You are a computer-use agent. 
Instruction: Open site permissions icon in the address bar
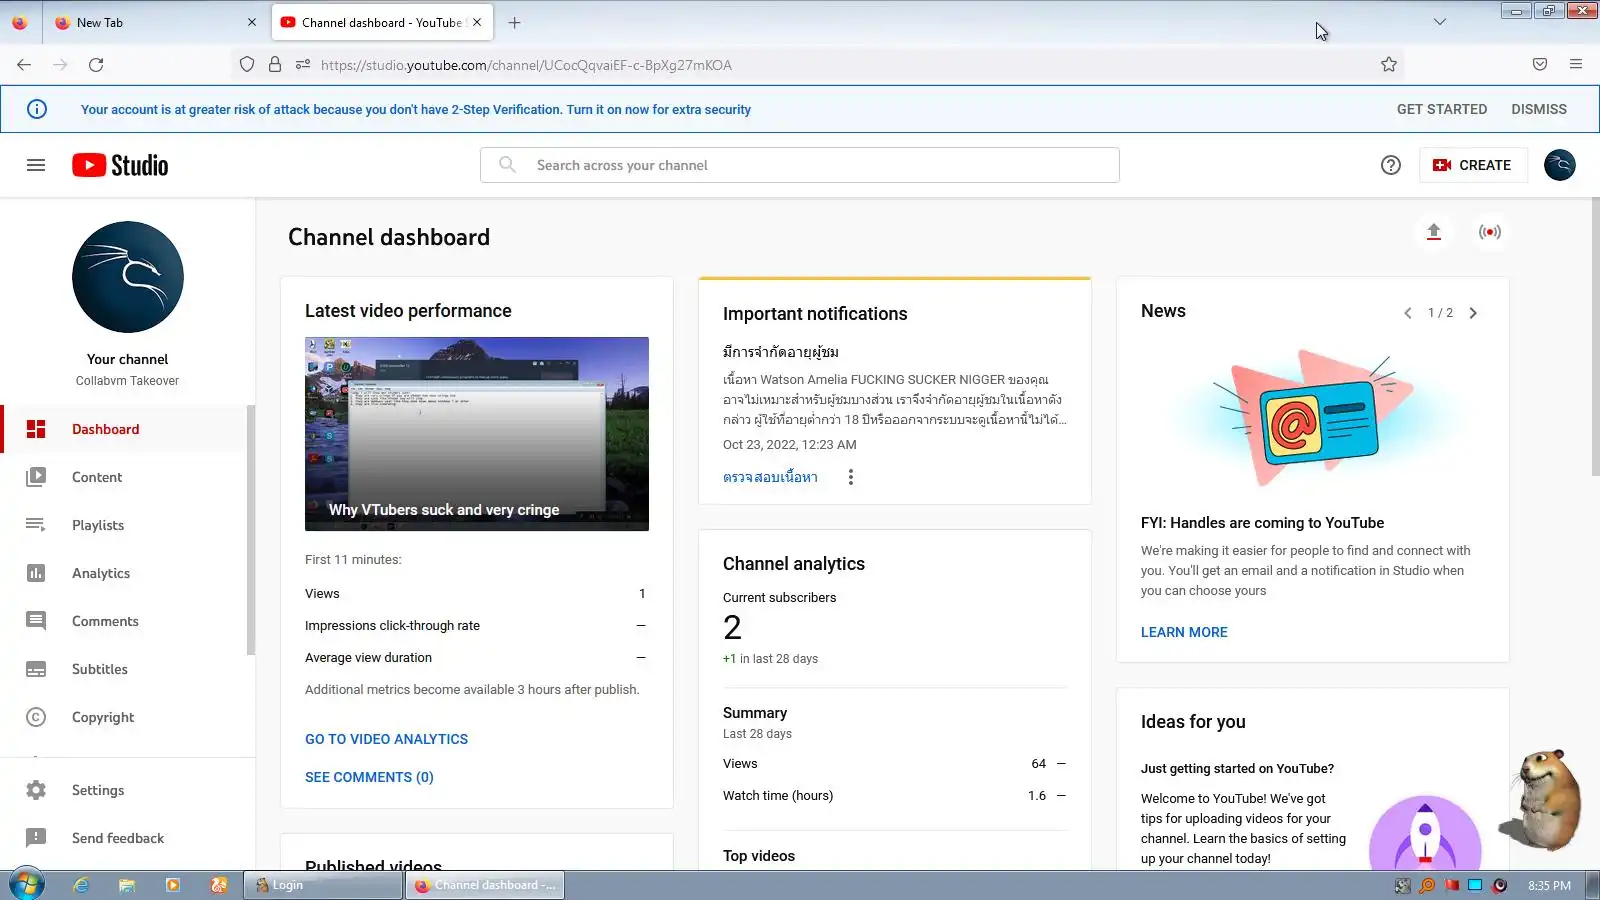click(303, 65)
